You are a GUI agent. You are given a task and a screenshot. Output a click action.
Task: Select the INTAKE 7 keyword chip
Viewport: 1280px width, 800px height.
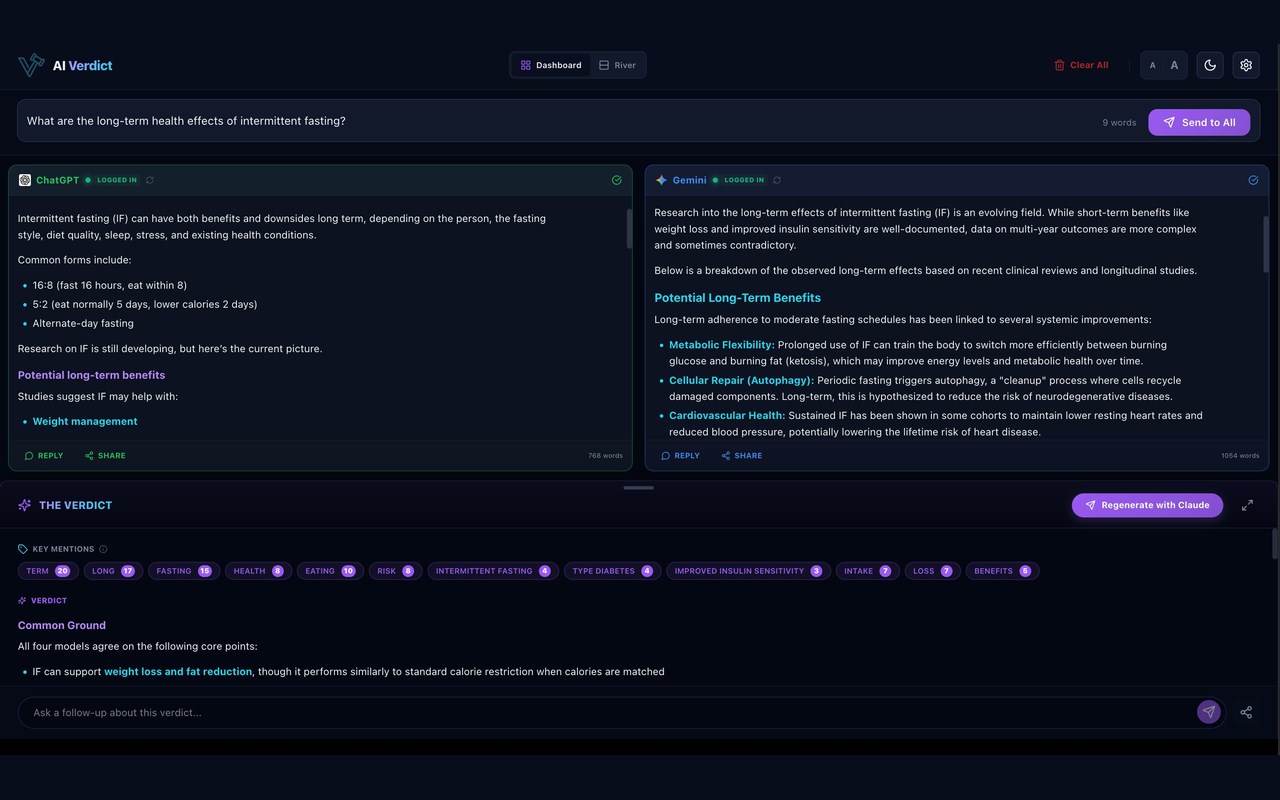tap(868, 571)
